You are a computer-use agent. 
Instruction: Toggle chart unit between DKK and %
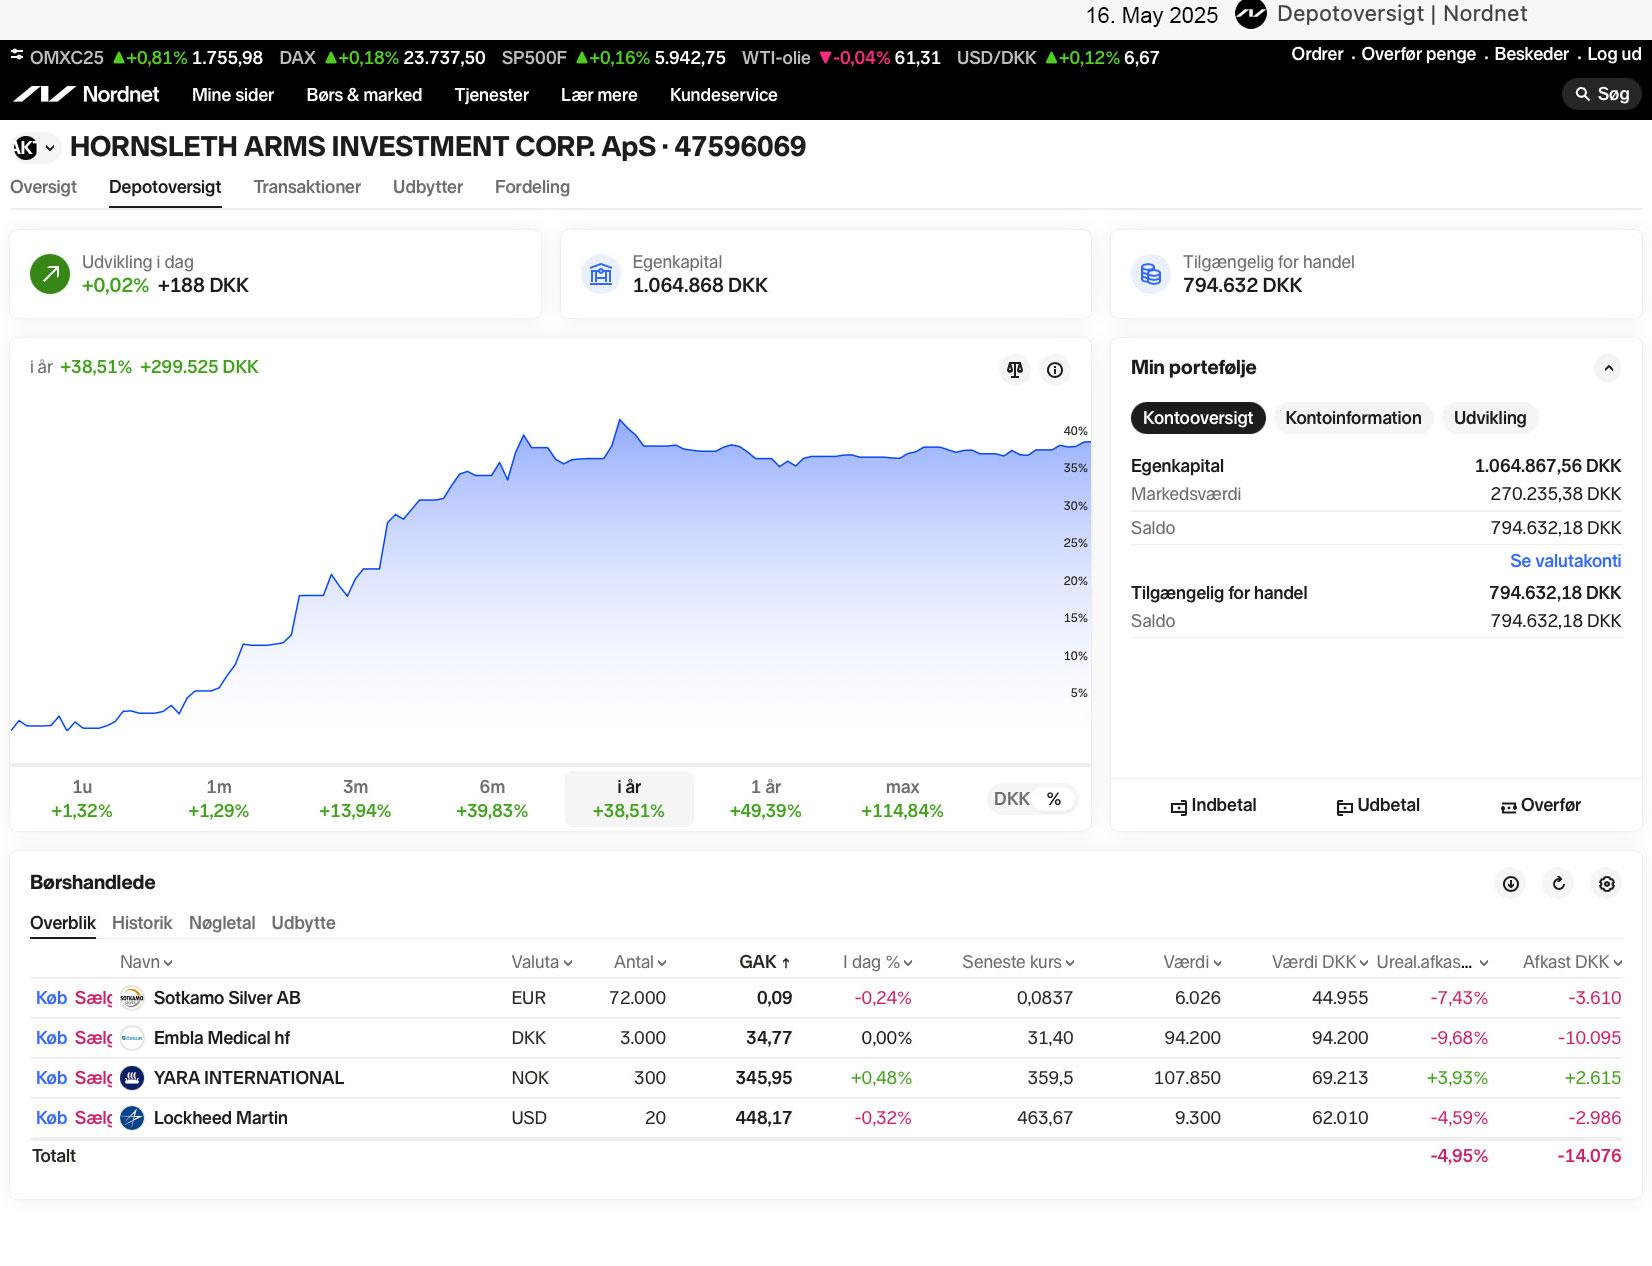(x=1032, y=799)
